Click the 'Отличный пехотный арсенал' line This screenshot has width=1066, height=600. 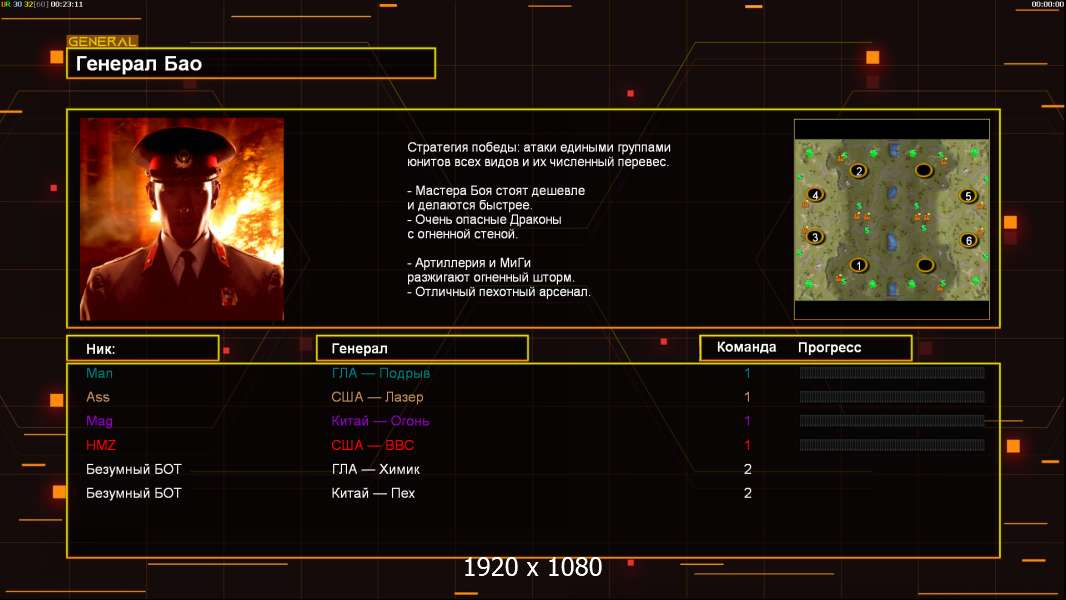499,292
